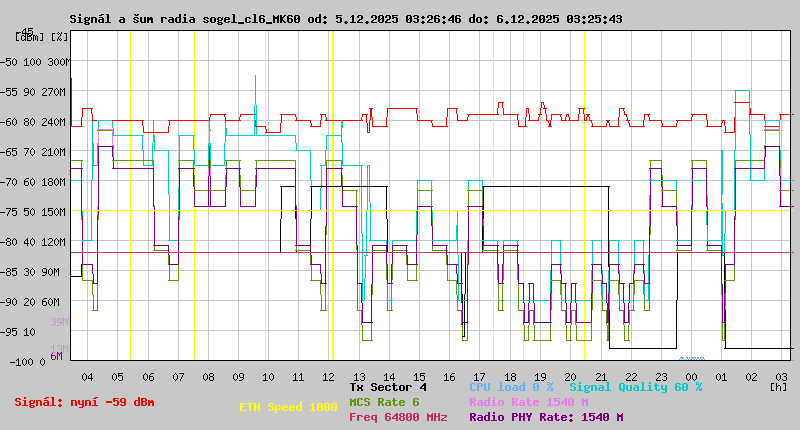Screen dimensions: 800x430
Task: Click the 'MCS Rate 6' legend label
Action: point(384,402)
